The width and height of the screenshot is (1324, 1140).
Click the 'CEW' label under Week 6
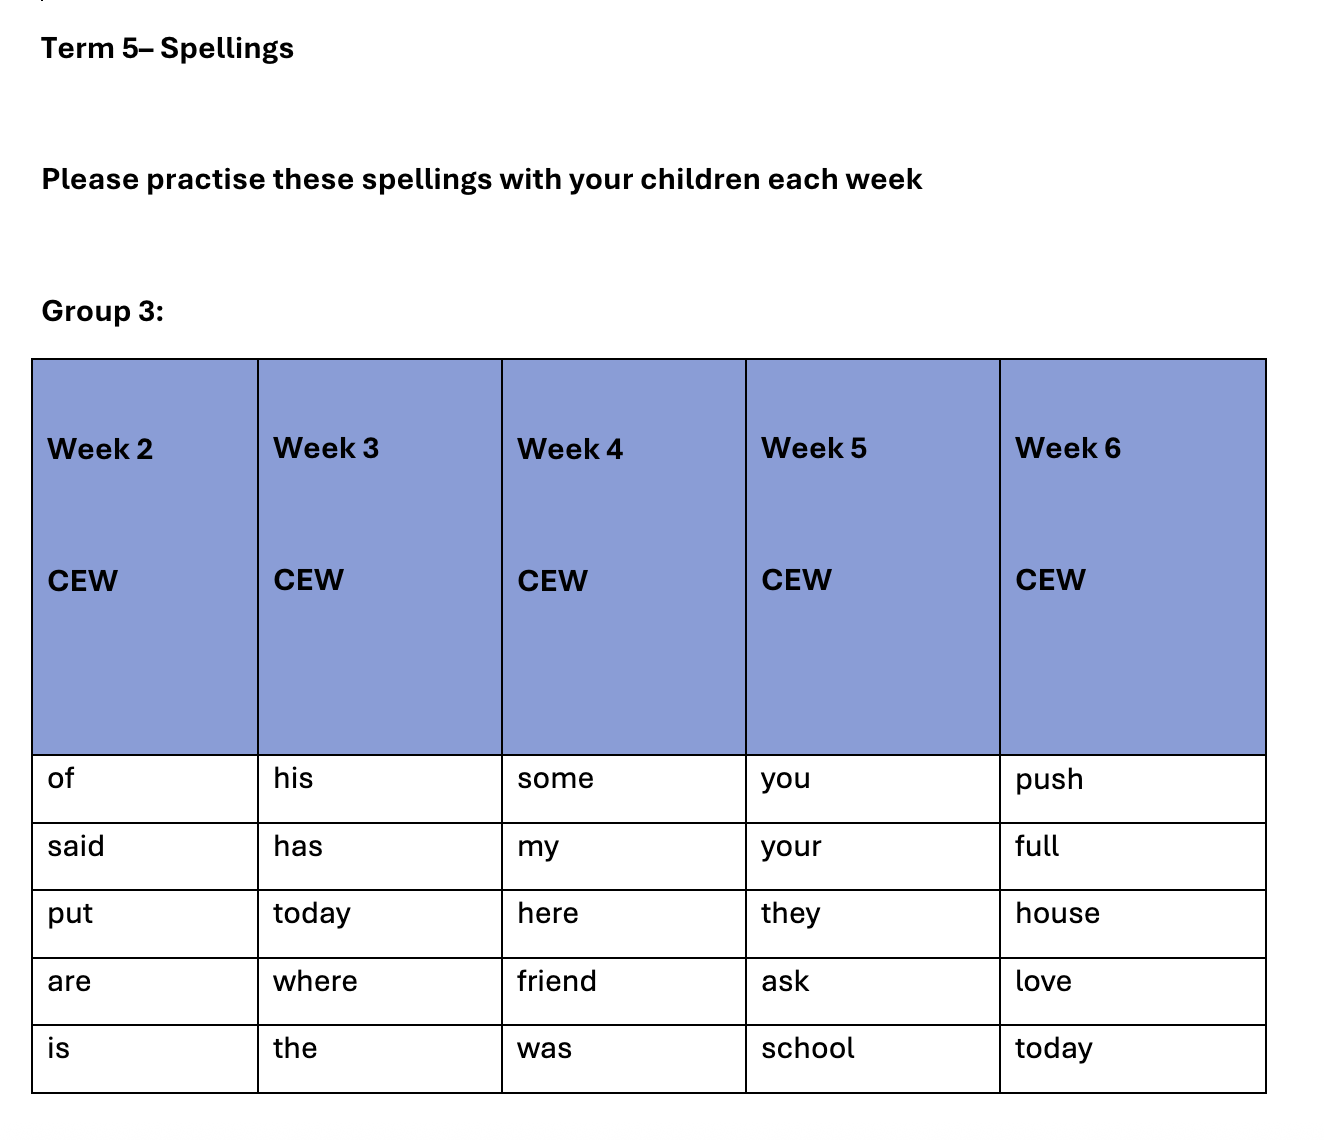[1050, 580]
